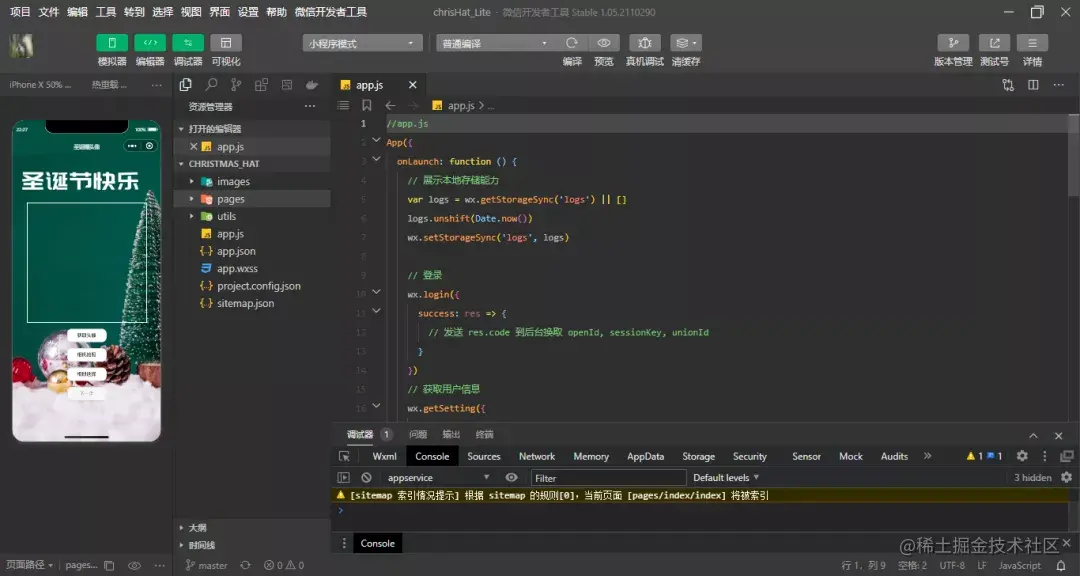Click the master branch in the status bar

[x=207, y=565]
